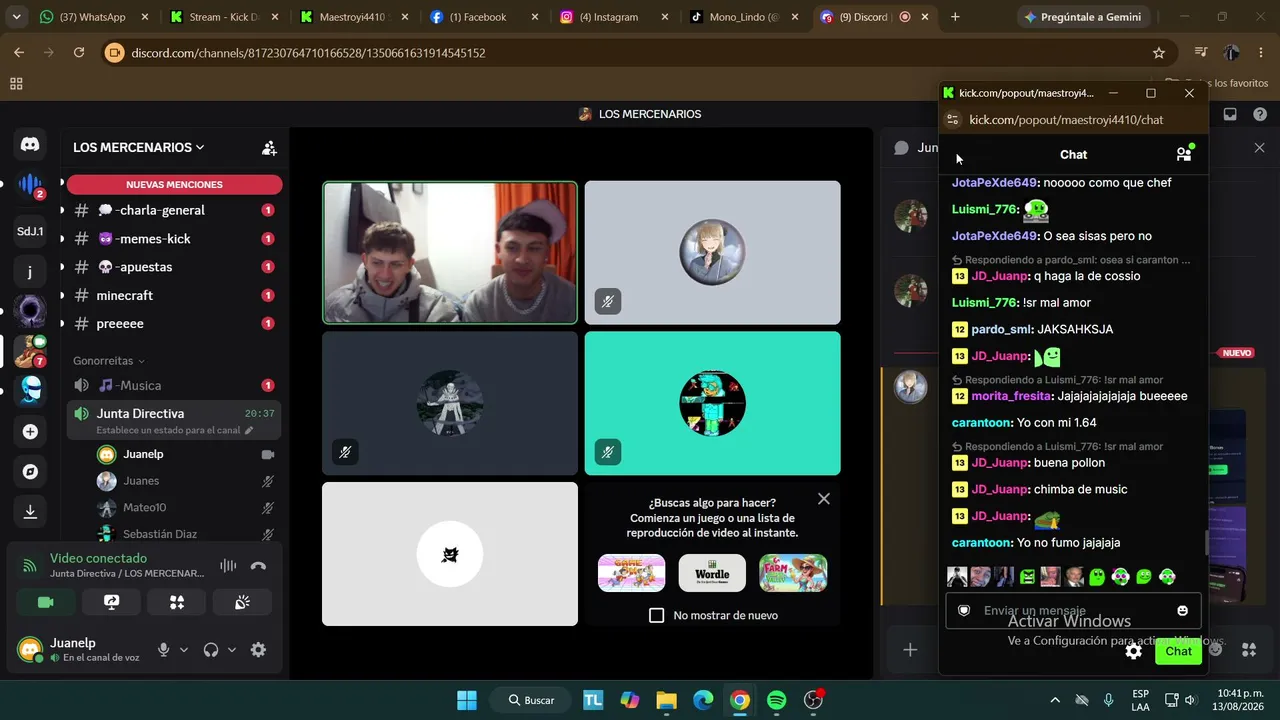Open Microsoft Edge from the taskbar
The height and width of the screenshot is (720, 1280).
[x=703, y=700]
